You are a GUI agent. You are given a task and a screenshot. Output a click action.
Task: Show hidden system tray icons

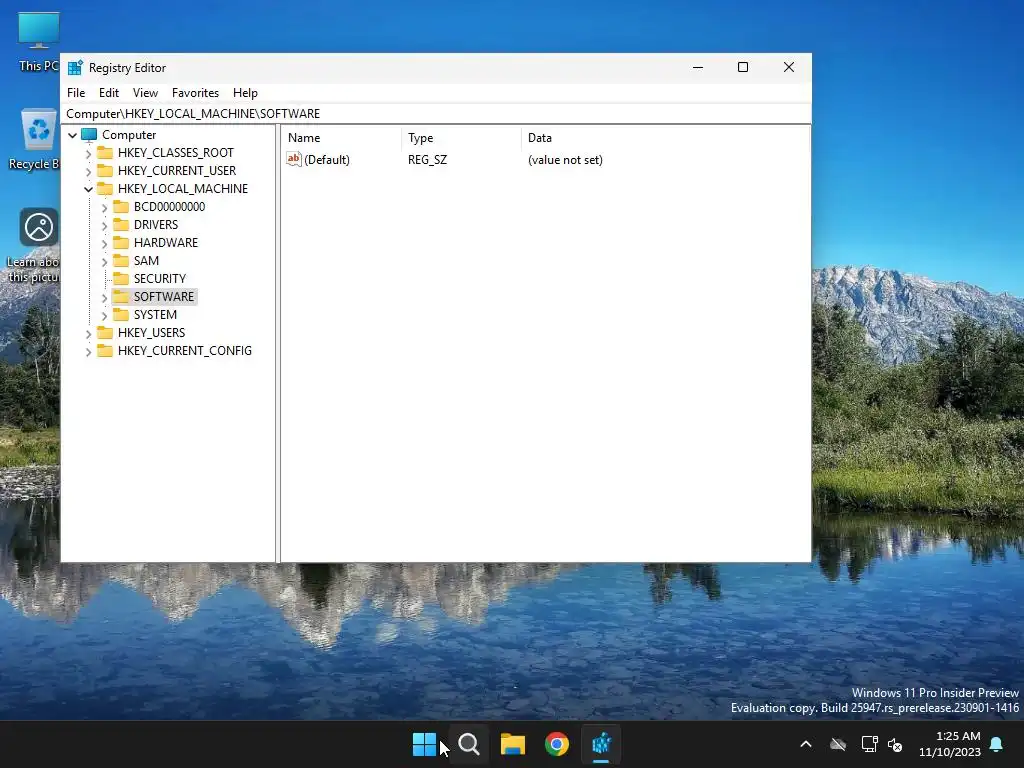806,744
